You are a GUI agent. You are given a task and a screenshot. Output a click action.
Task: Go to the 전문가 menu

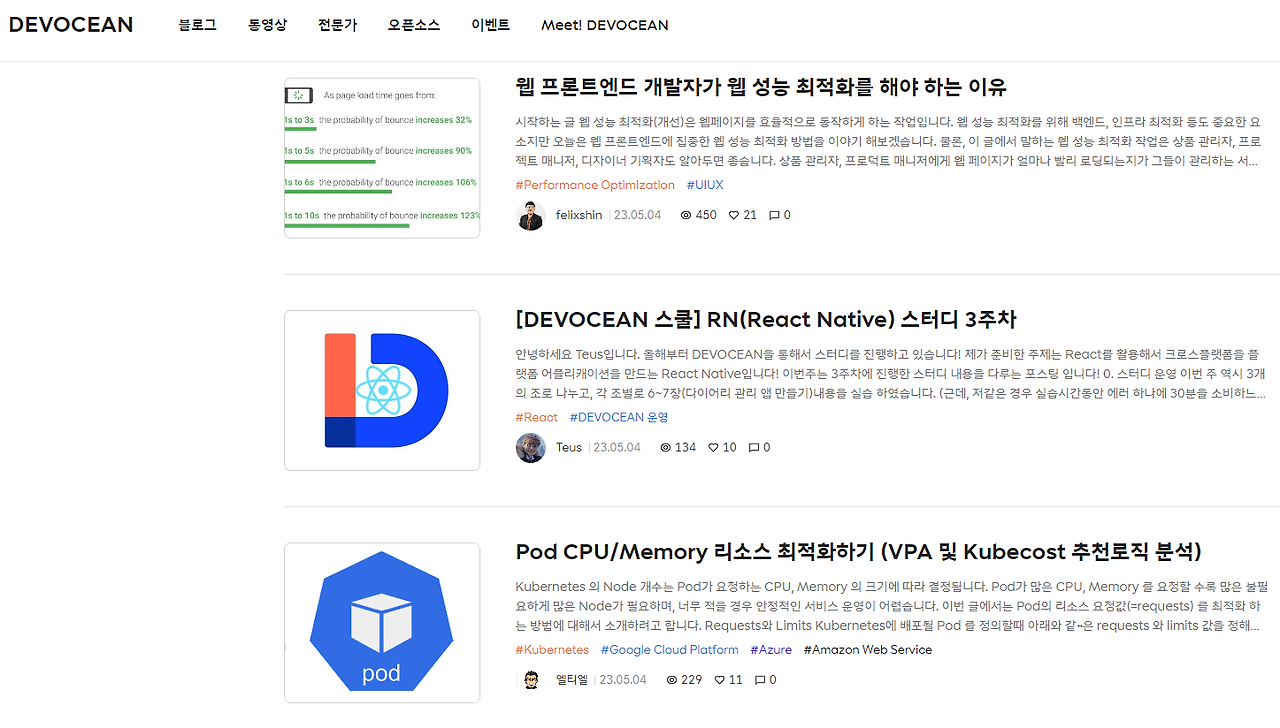(337, 25)
